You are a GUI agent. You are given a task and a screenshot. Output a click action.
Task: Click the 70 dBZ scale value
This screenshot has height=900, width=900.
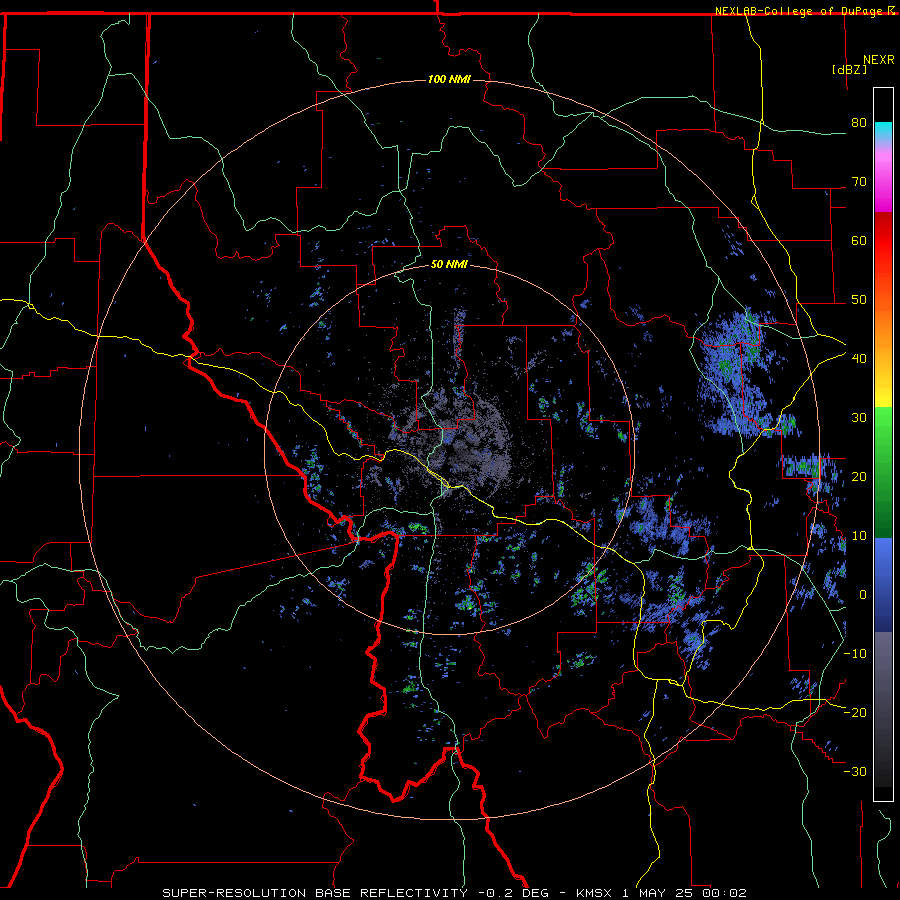click(x=859, y=182)
